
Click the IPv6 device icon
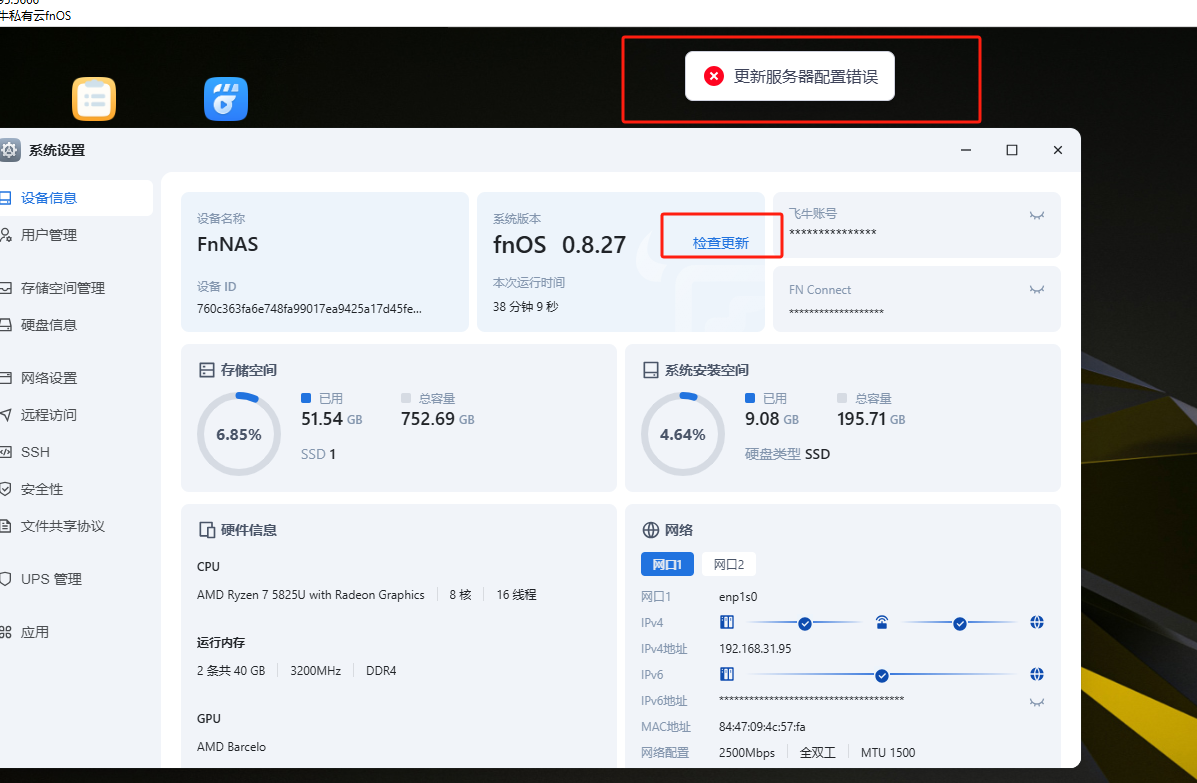click(727, 674)
